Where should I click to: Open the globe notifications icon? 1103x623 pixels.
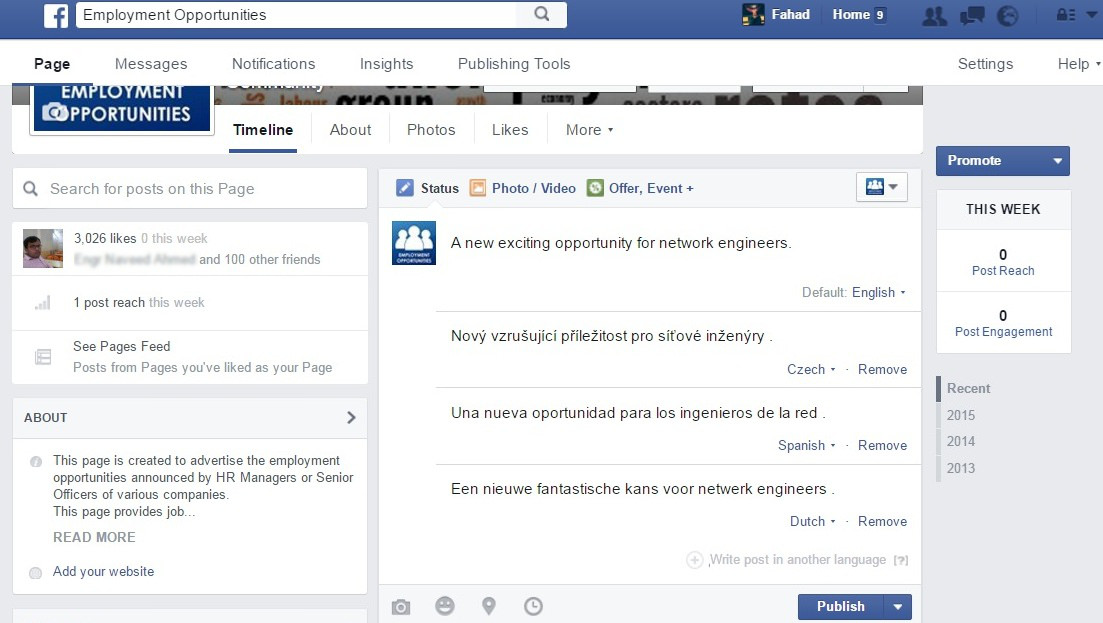click(1008, 15)
